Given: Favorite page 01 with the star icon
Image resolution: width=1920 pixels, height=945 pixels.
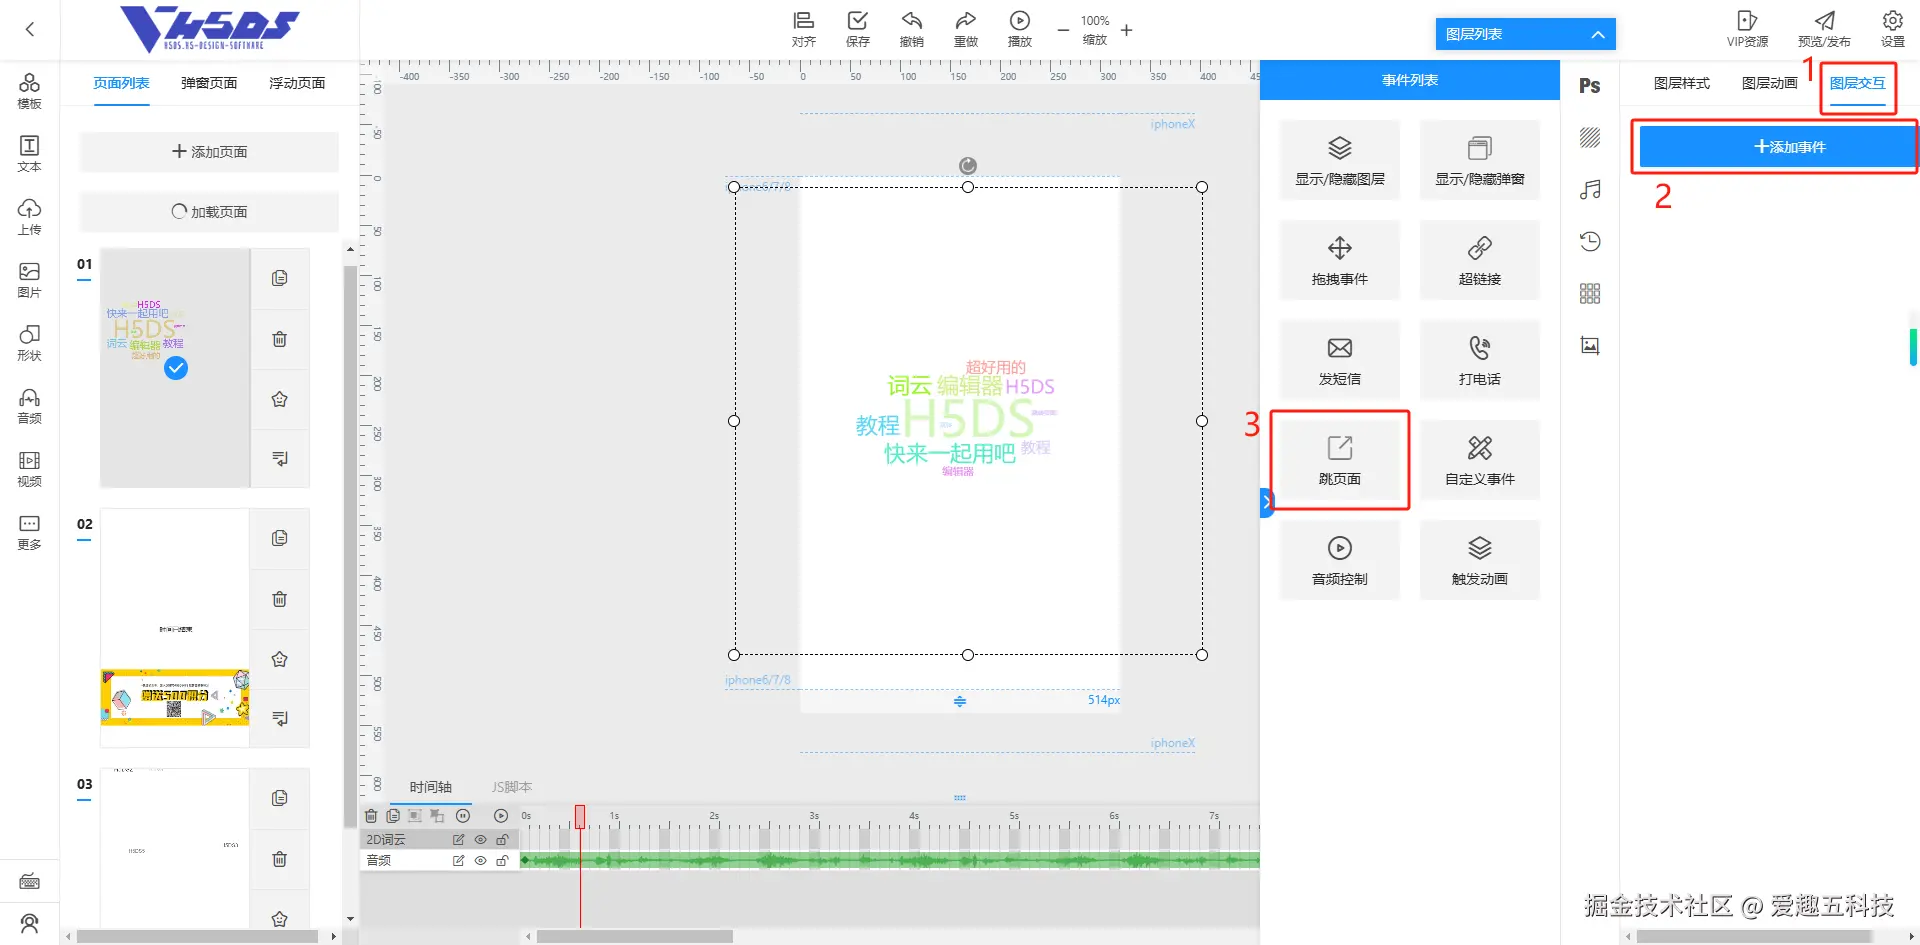Looking at the screenshot, I should tap(280, 399).
